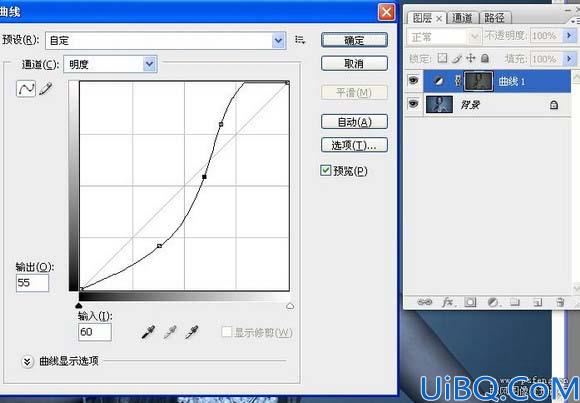The image size is (580, 403).
Task: Open the 预设 preset dropdown
Action: click(165, 40)
